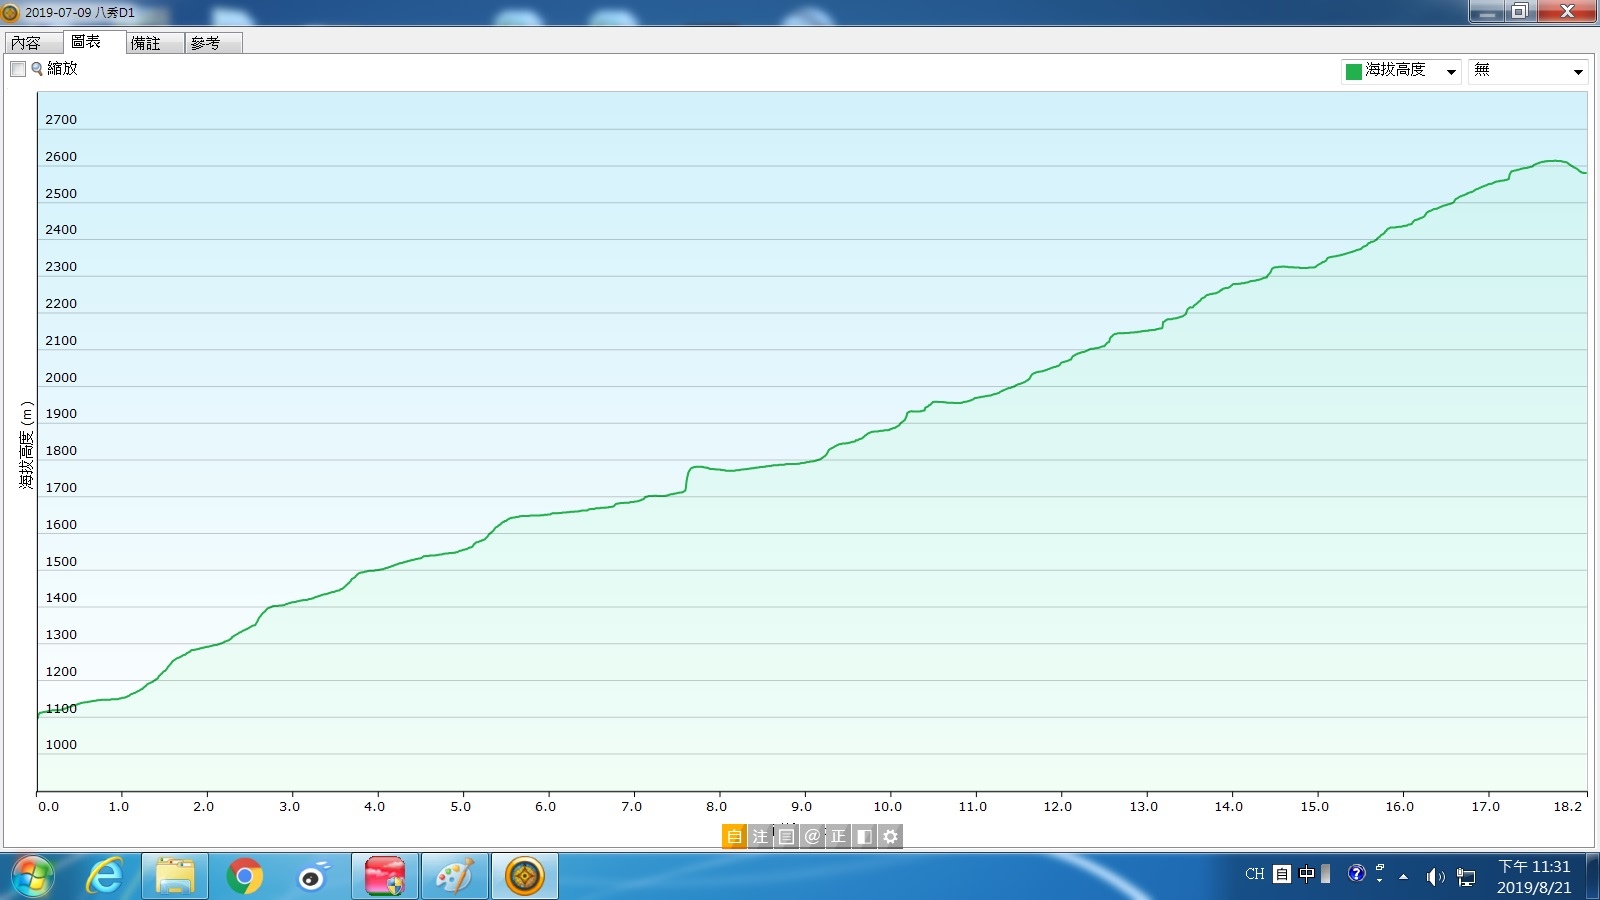Open the pink picture app on the taskbar
The image size is (1600, 900).
[385, 877]
